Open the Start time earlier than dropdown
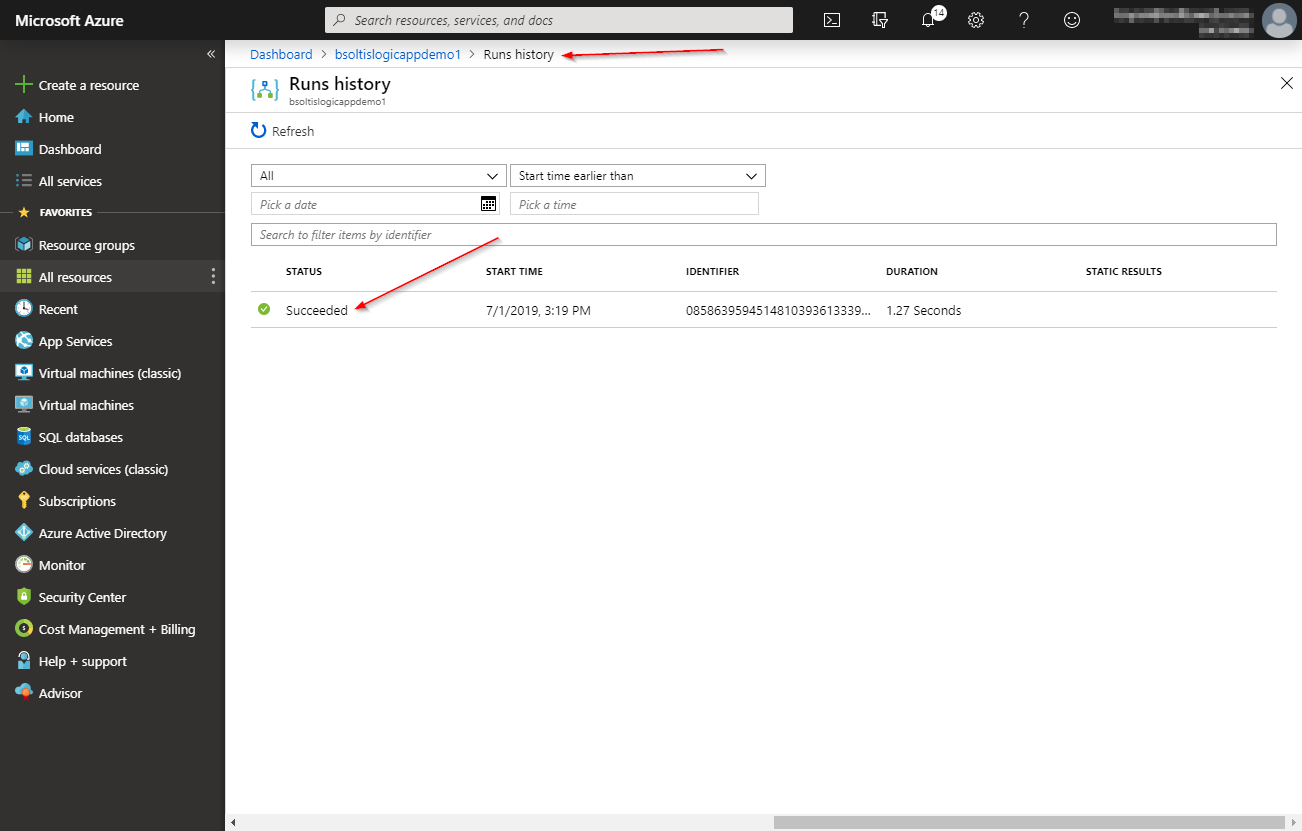The image size is (1302, 831). 637,176
